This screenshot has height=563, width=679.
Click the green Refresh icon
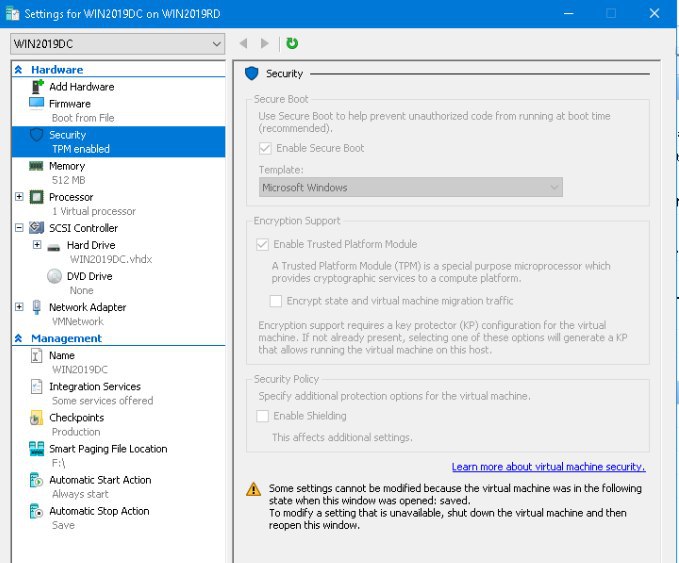292,43
